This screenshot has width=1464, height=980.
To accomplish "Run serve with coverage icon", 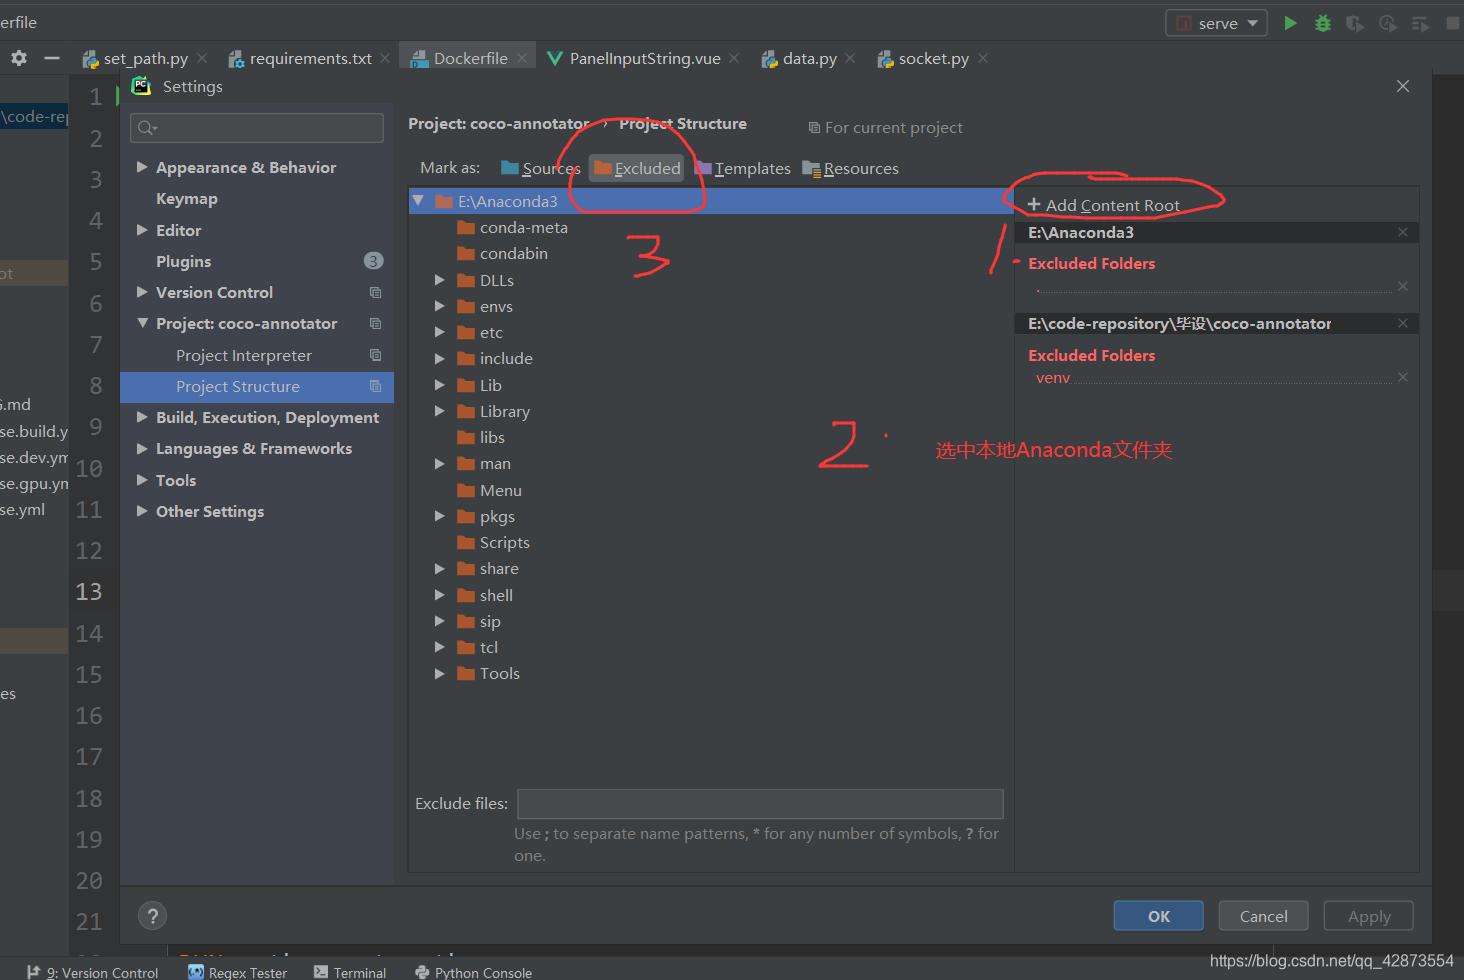I will coord(1355,22).
